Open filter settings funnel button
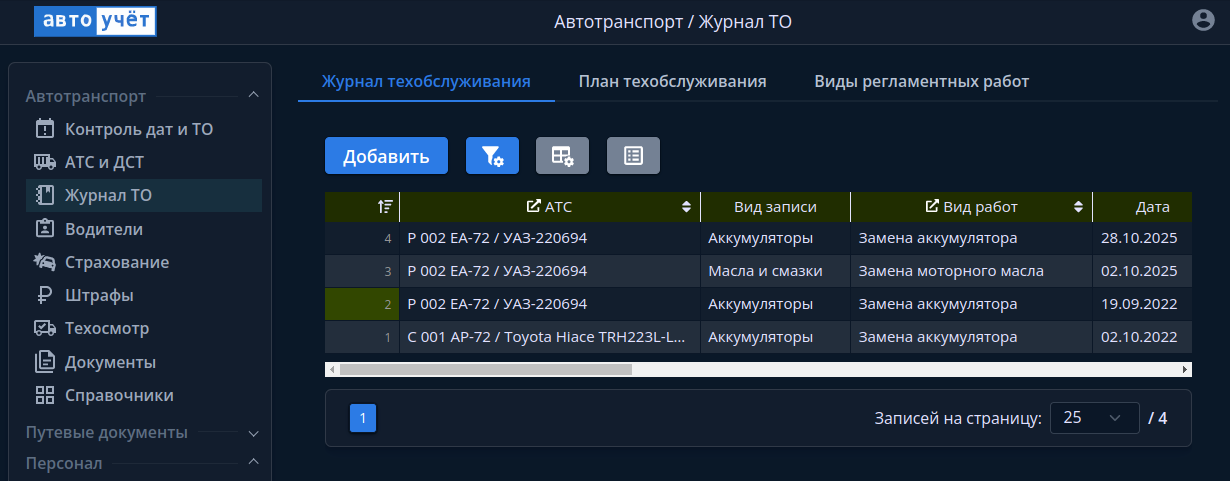This screenshot has width=1230, height=481. (492, 156)
